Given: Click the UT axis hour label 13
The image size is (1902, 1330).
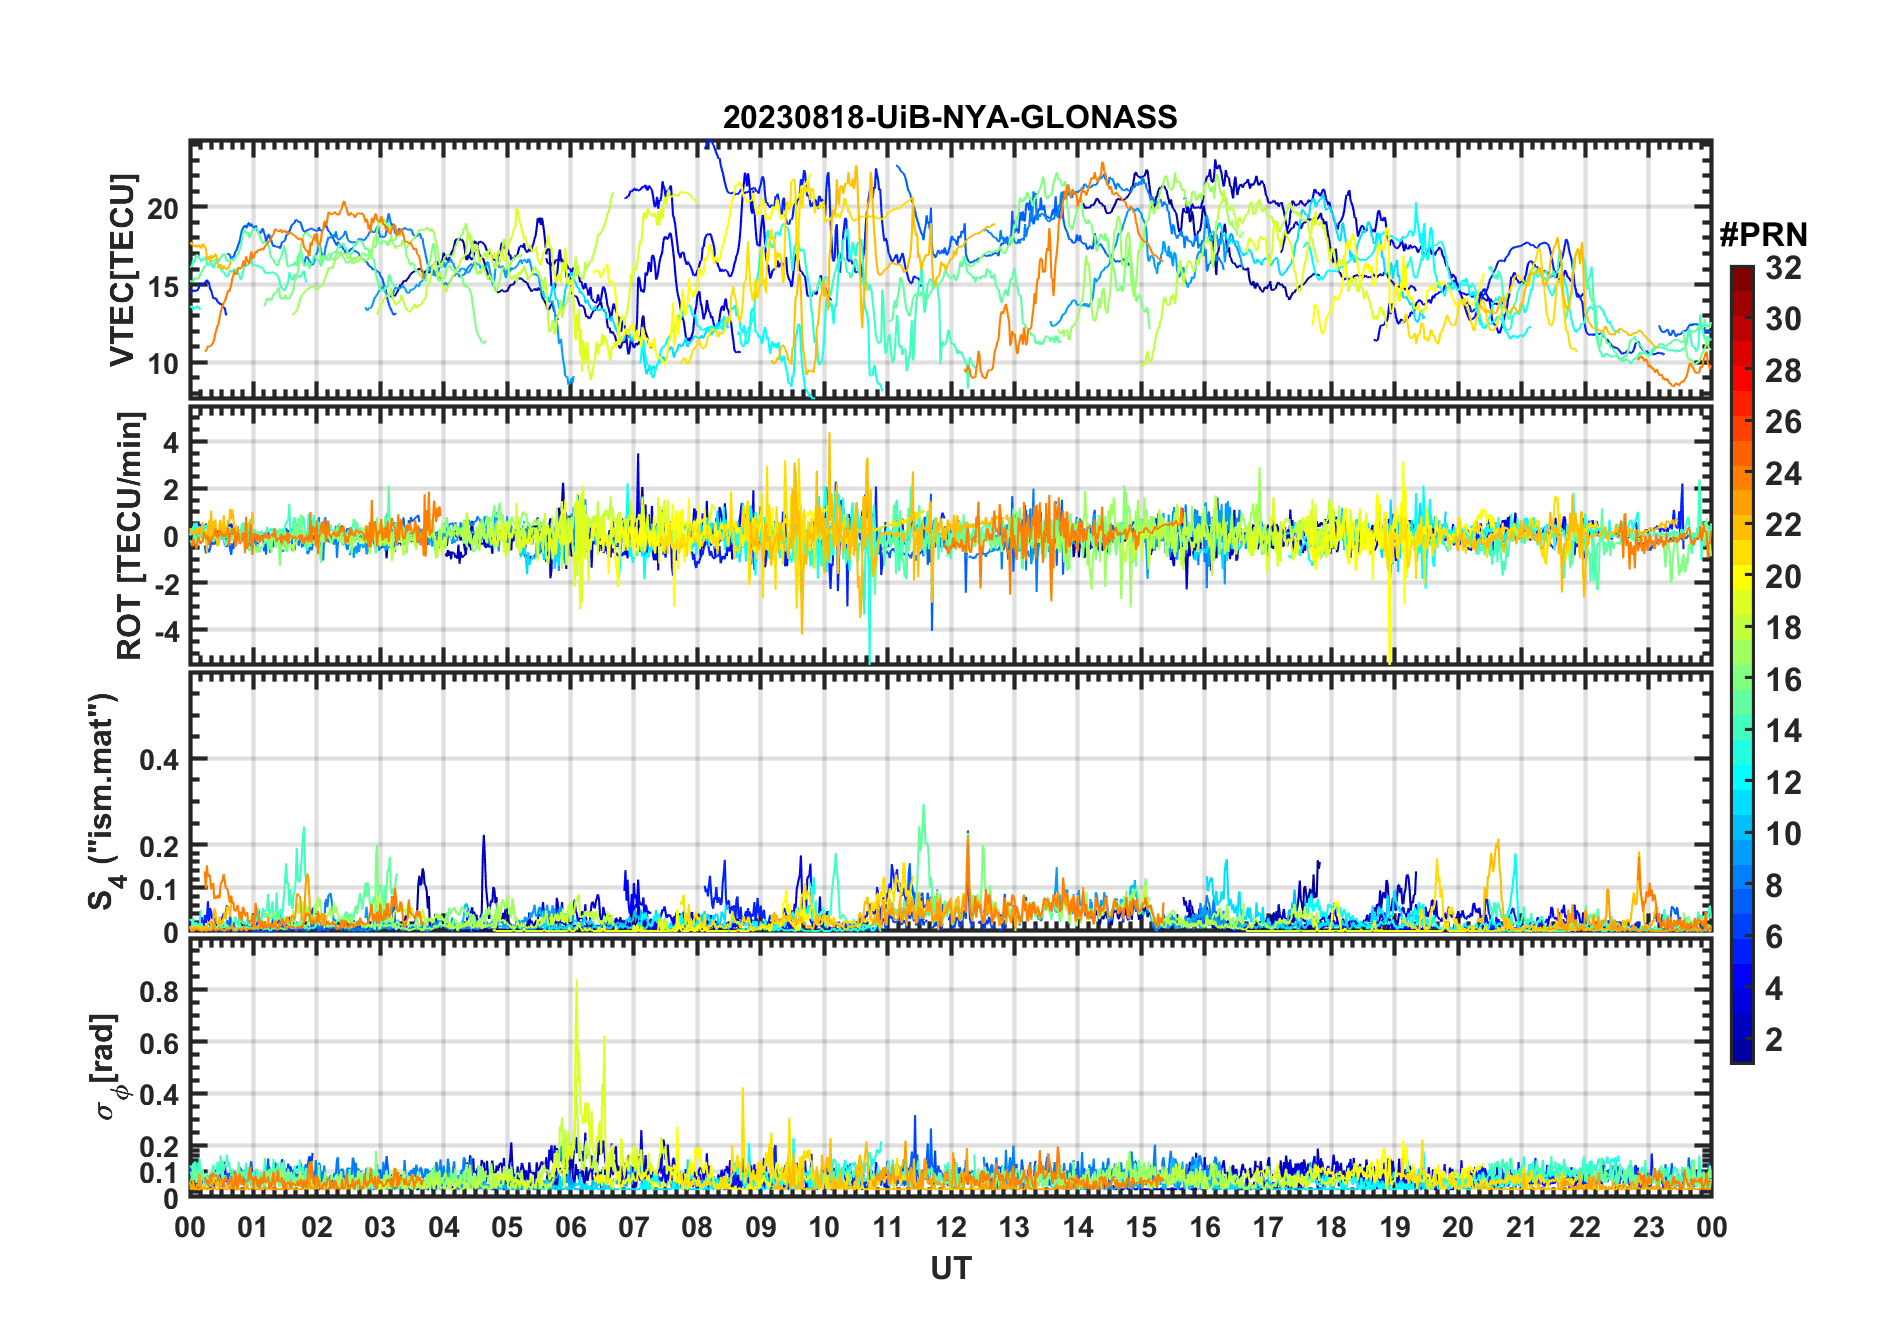Looking at the screenshot, I should coord(1014,1228).
